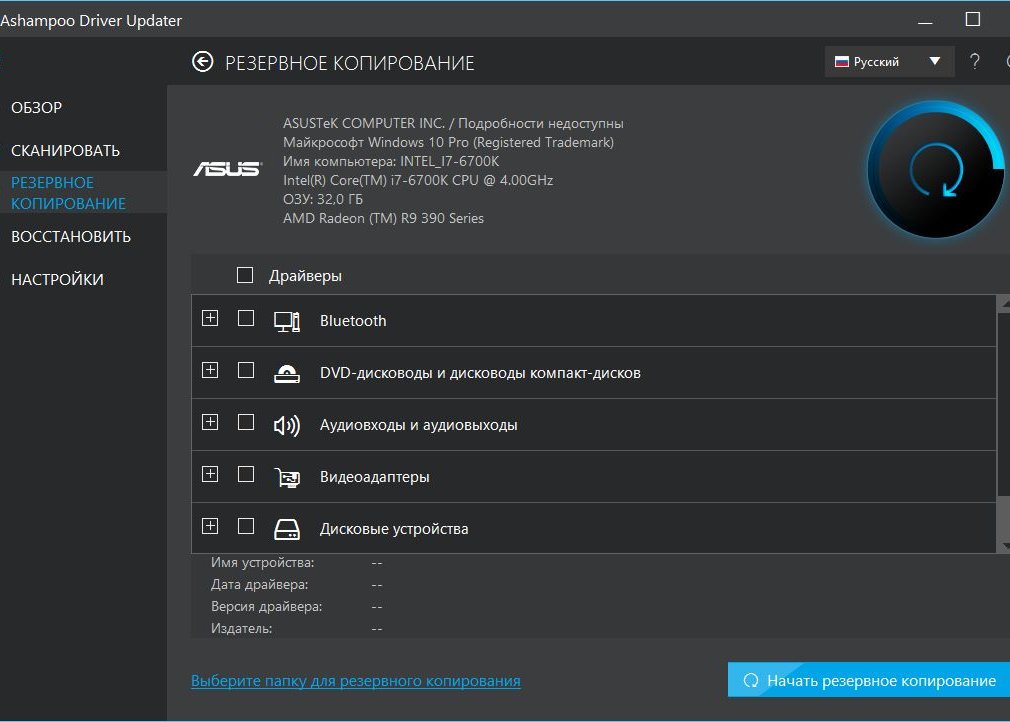This screenshot has width=1010, height=722.
Task: Expand the Аудиовходы и аудиовыходы group
Action: click(210, 423)
